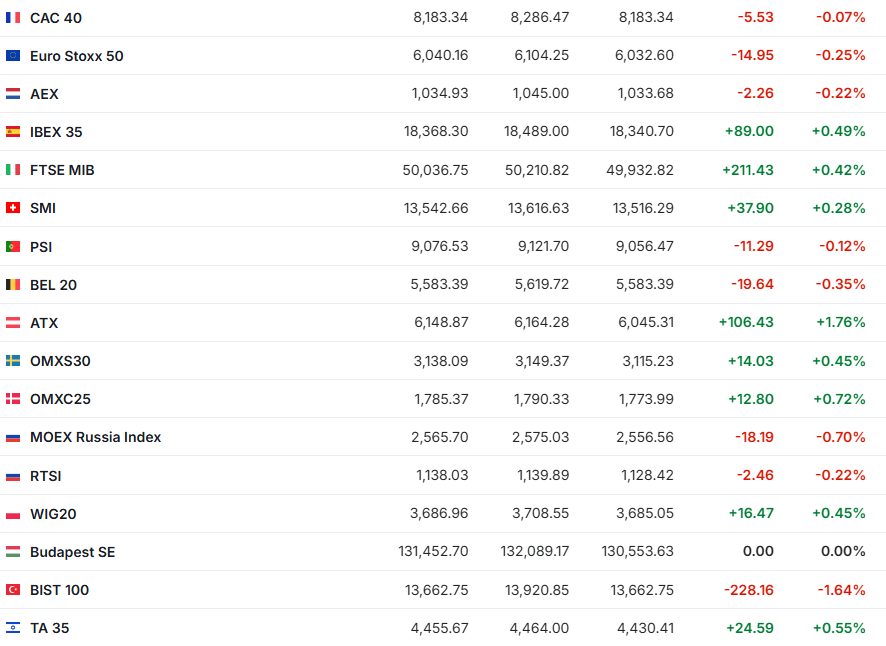
Task: Open the TA 35 index link
Action: 50,628
